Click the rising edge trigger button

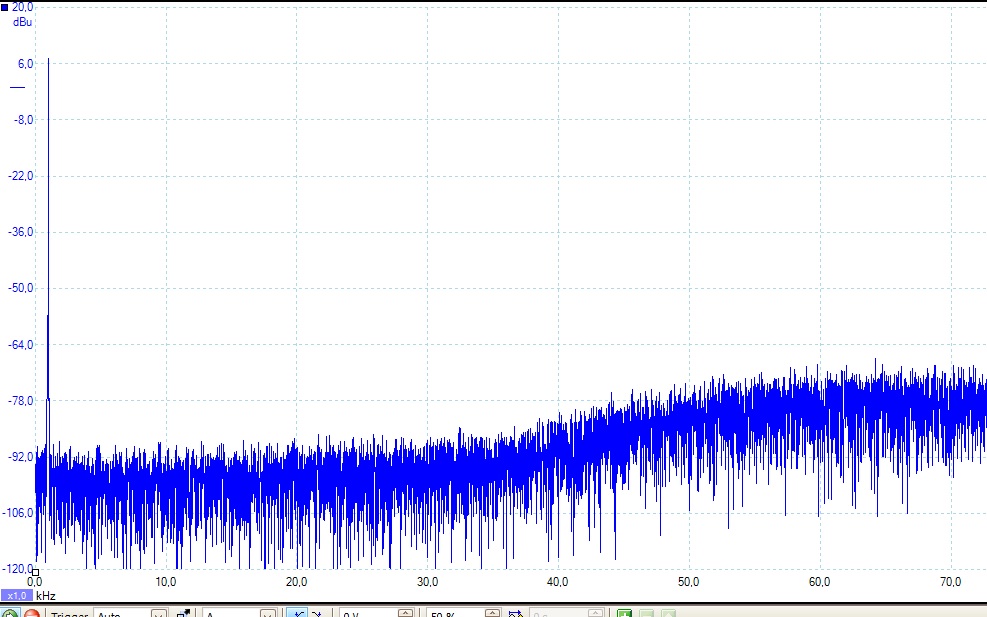click(x=297, y=614)
